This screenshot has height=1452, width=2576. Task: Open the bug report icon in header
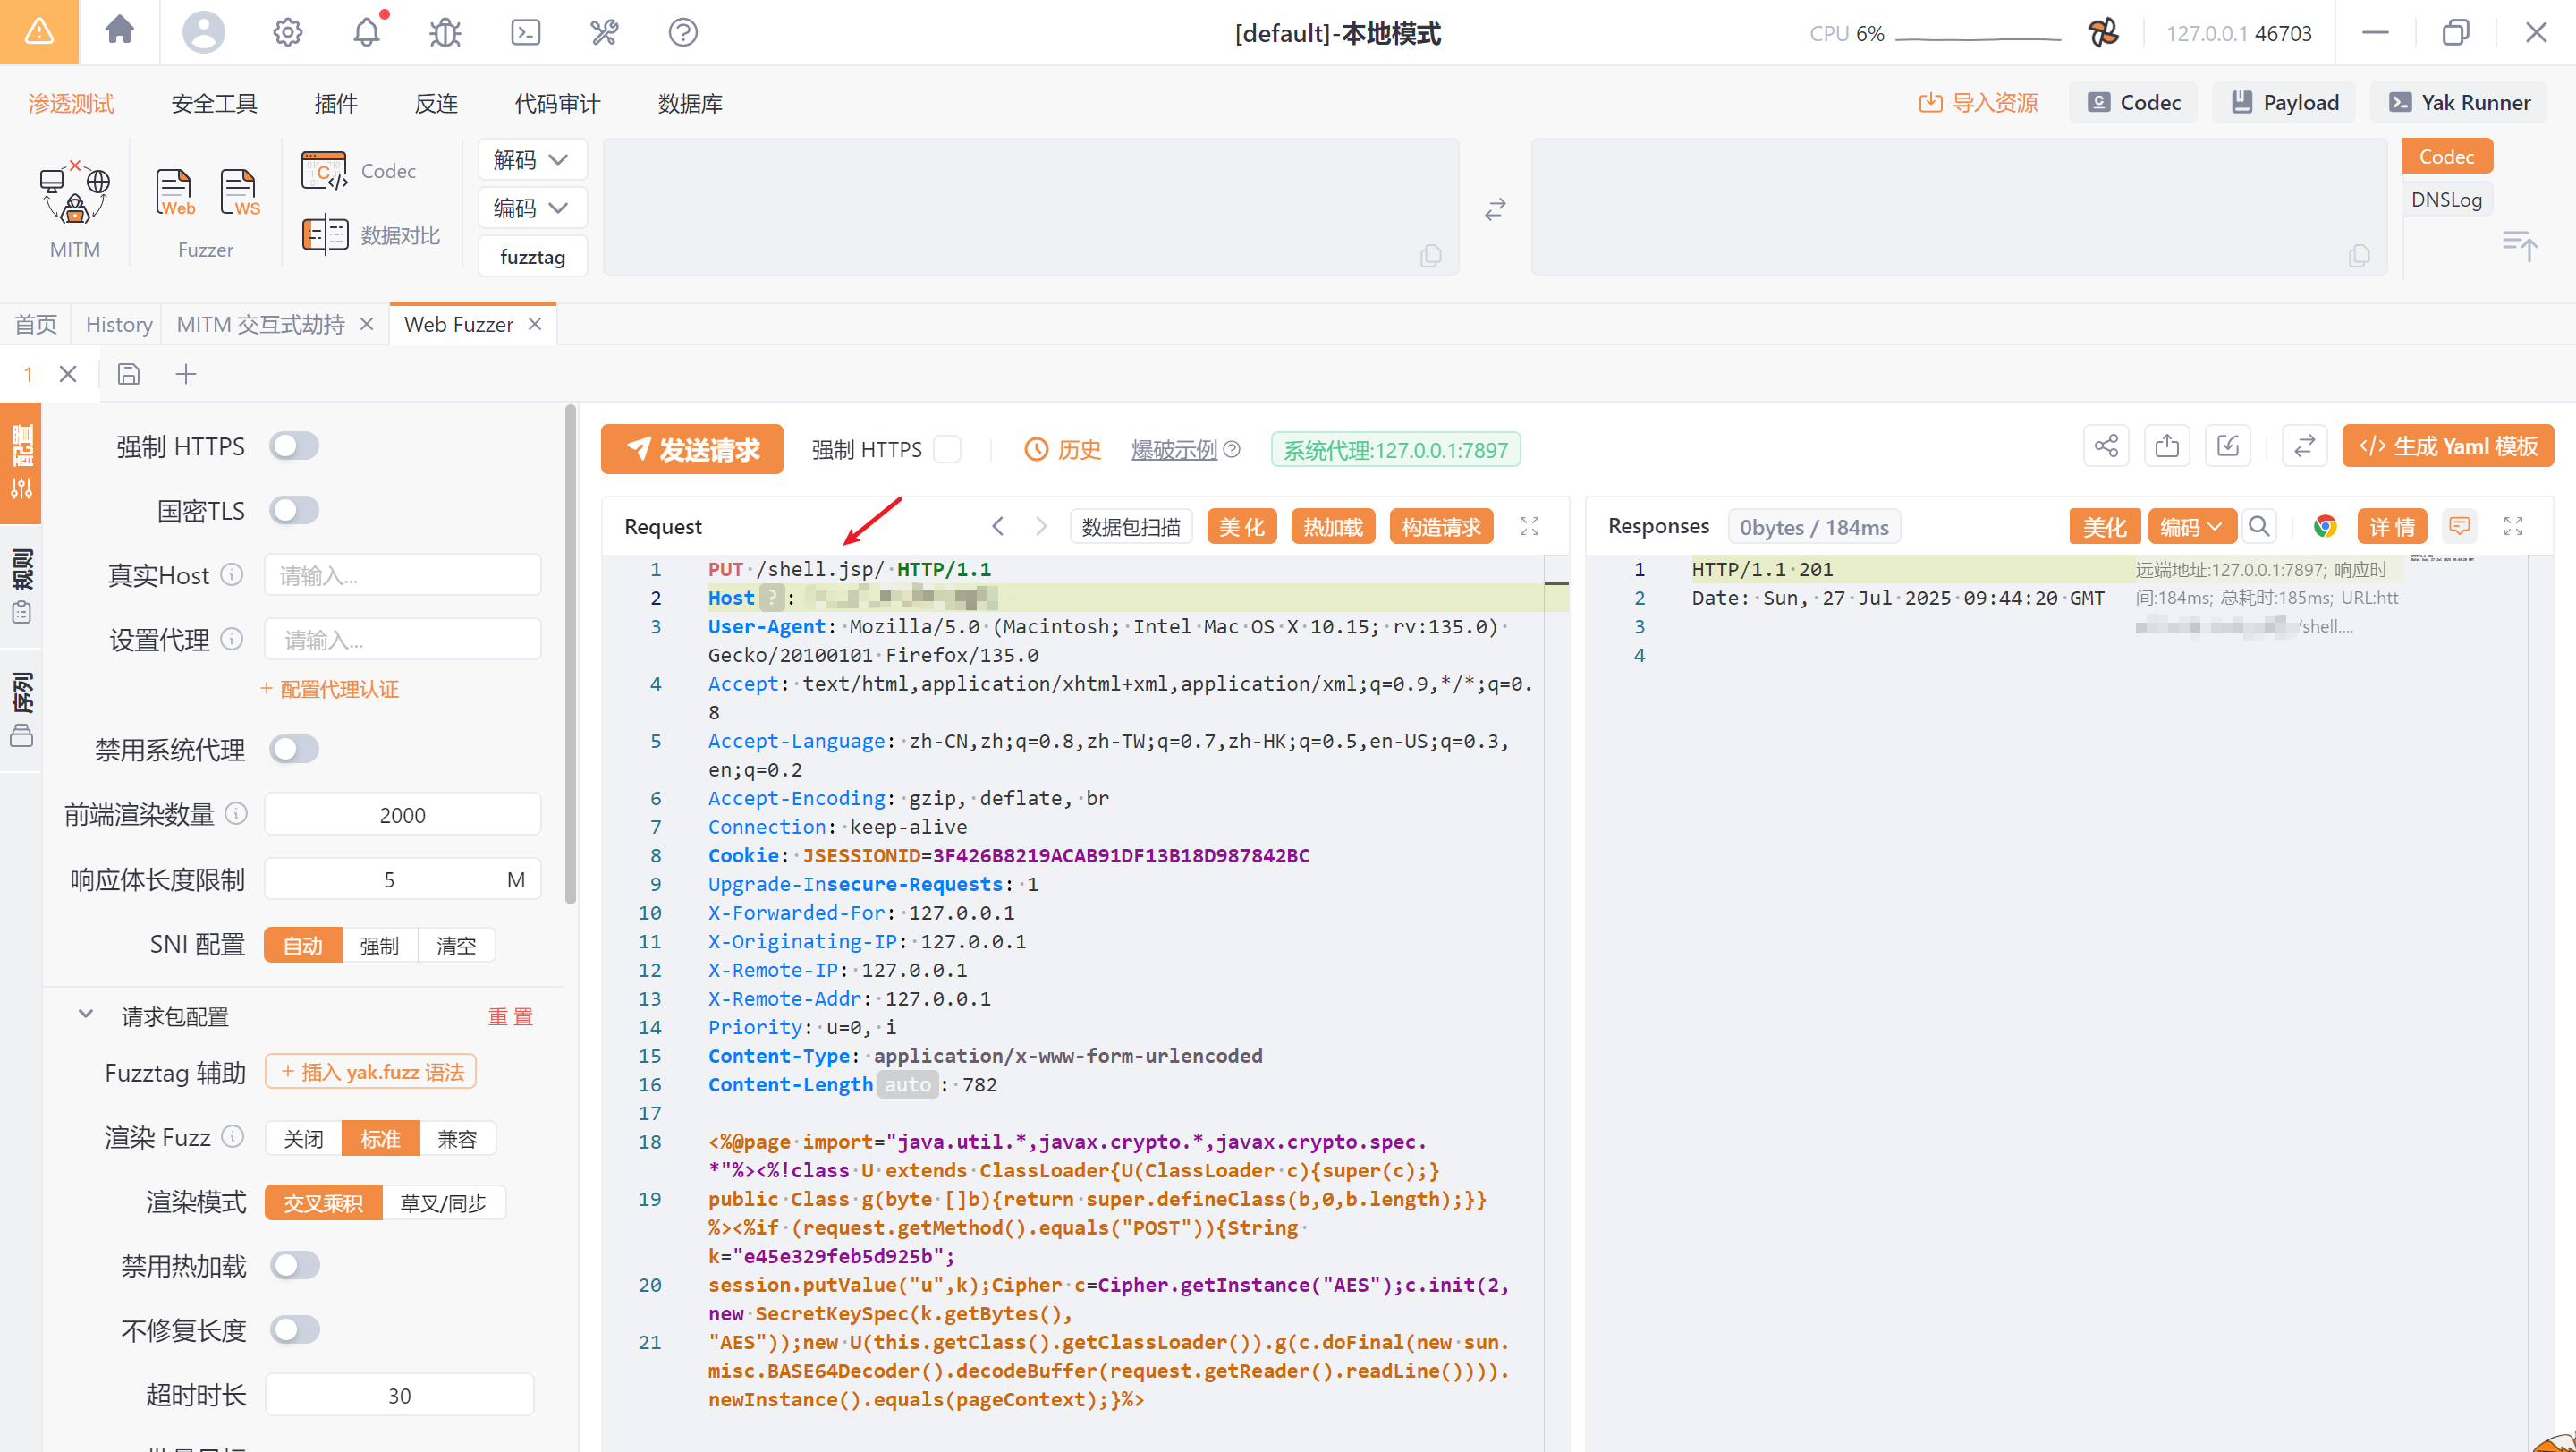(x=445, y=33)
